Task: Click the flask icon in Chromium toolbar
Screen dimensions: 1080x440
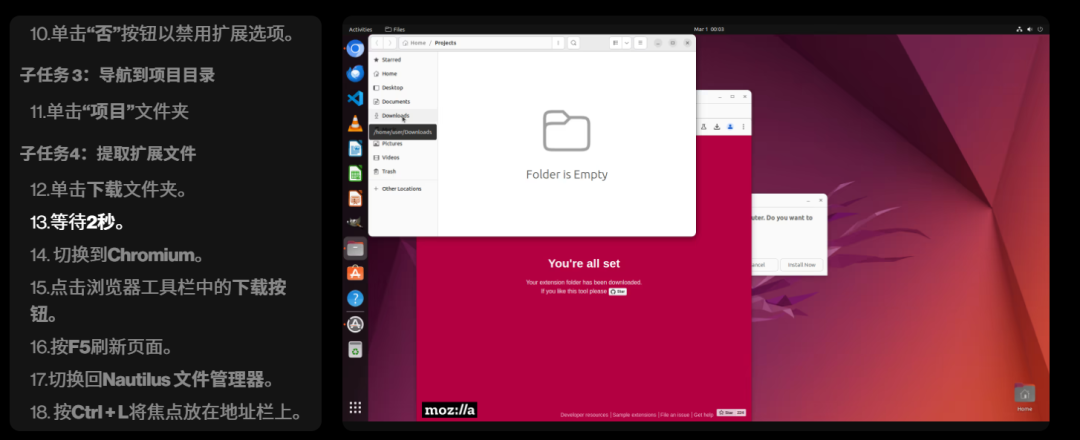Action: pyautogui.click(x=703, y=127)
